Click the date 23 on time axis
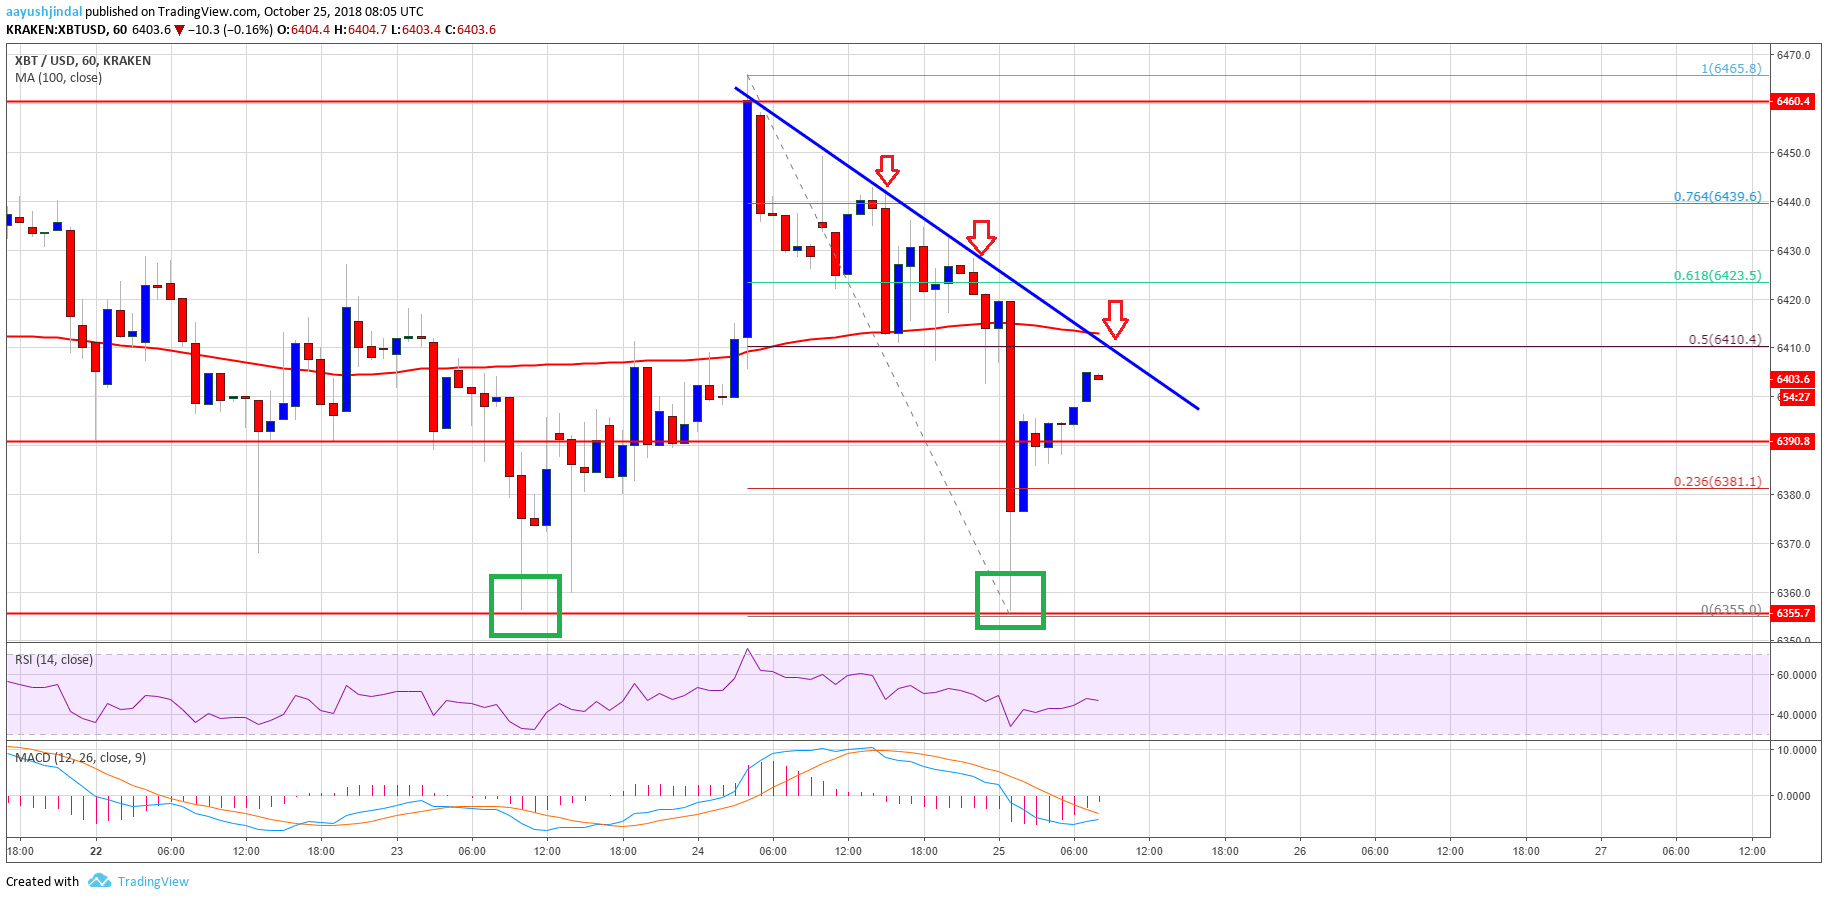The image size is (1828, 899). point(397,851)
